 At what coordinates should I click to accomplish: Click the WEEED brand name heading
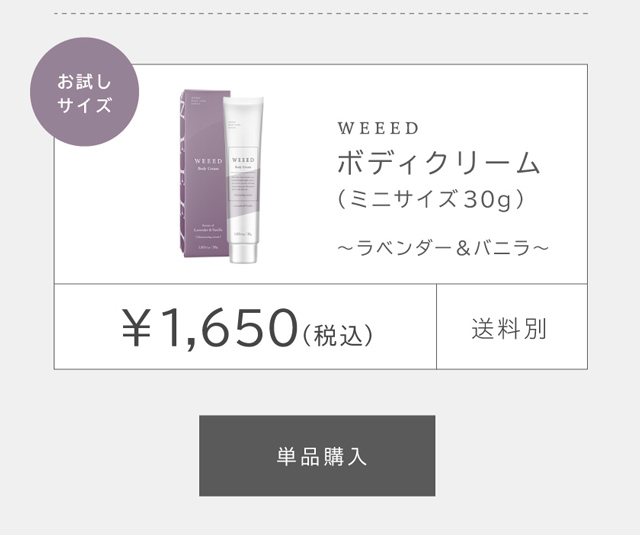point(378,129)
